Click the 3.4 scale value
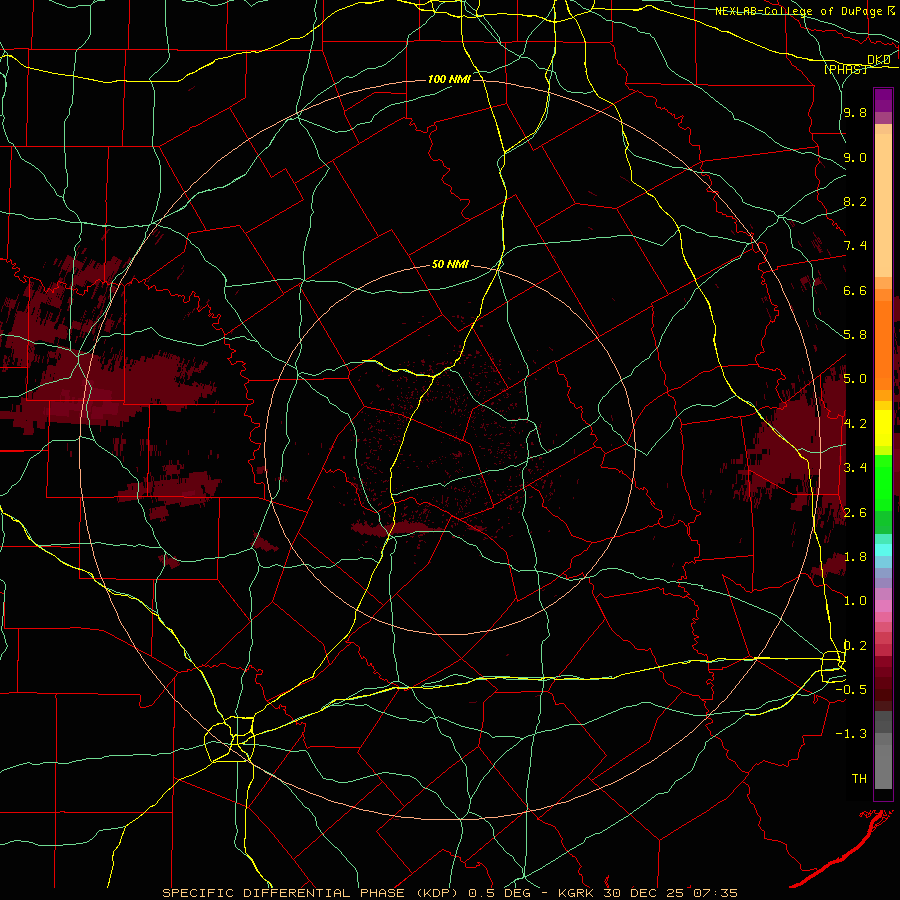This screenshot has height=900, width=900. pos(855,468)
